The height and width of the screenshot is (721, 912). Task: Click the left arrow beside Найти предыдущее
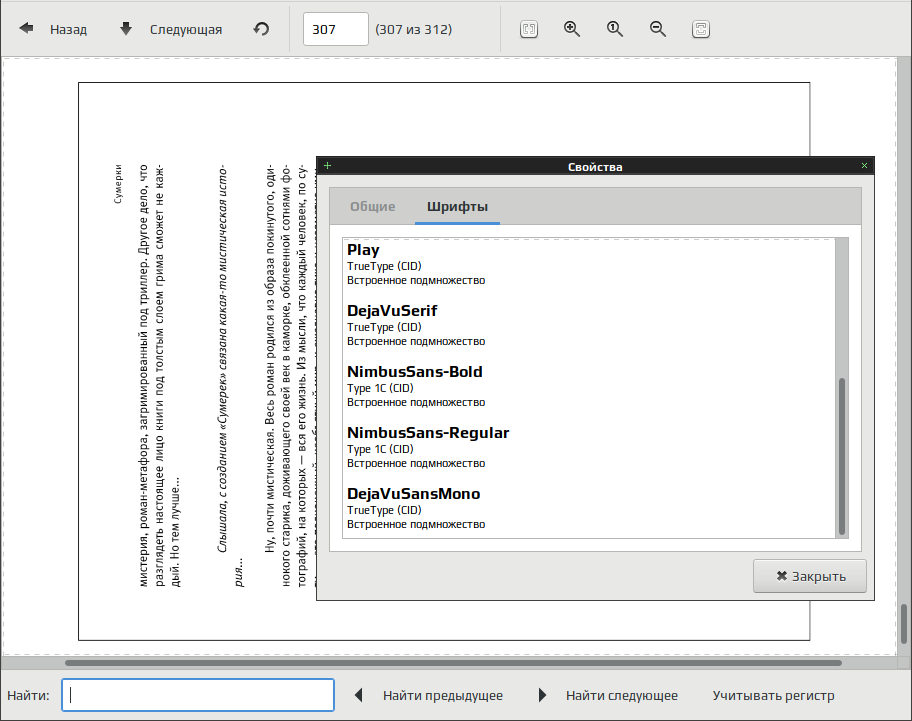[x=359, y=695]
